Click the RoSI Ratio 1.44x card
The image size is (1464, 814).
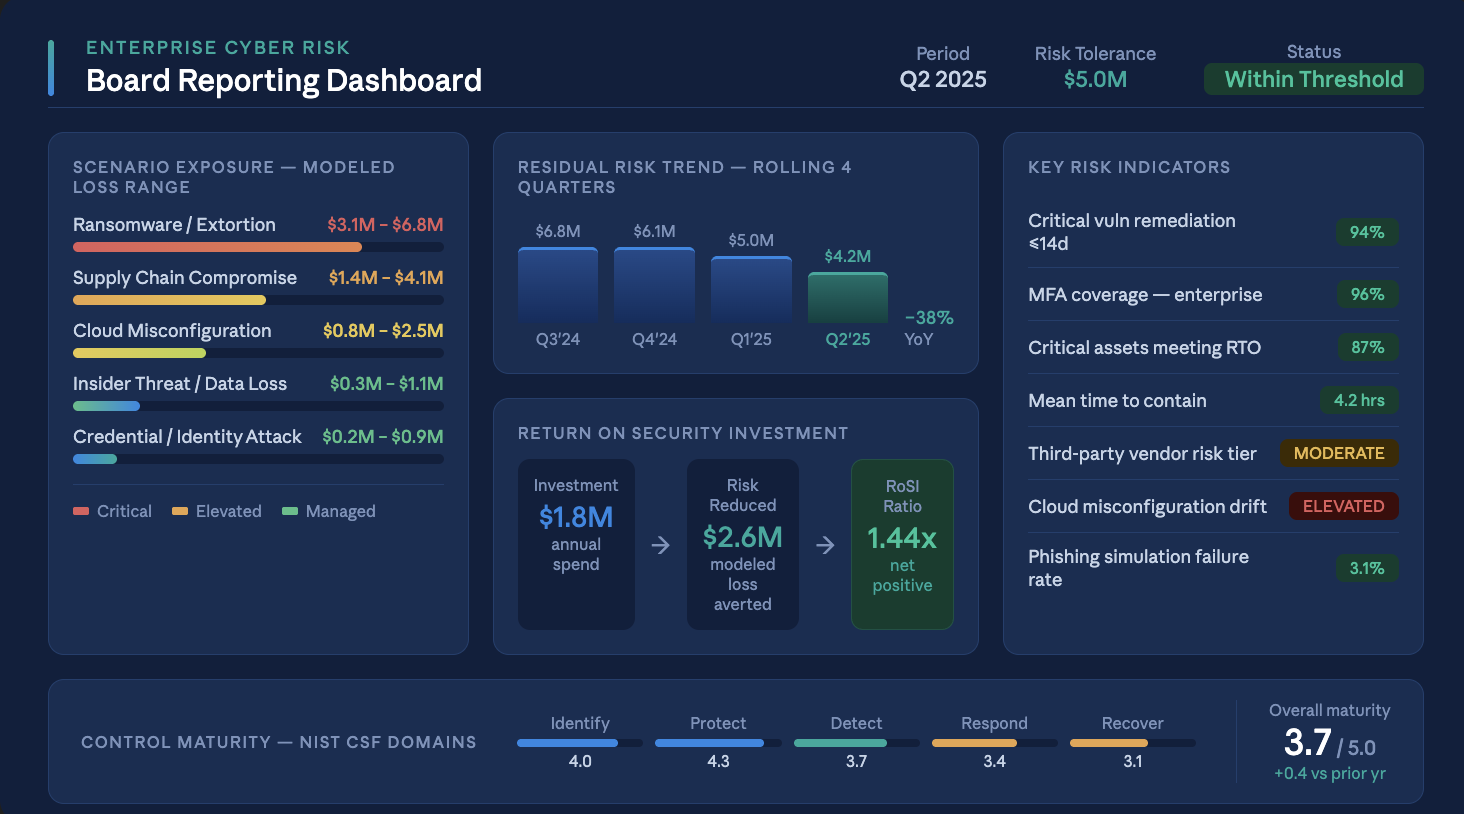(x=902, y=544)
